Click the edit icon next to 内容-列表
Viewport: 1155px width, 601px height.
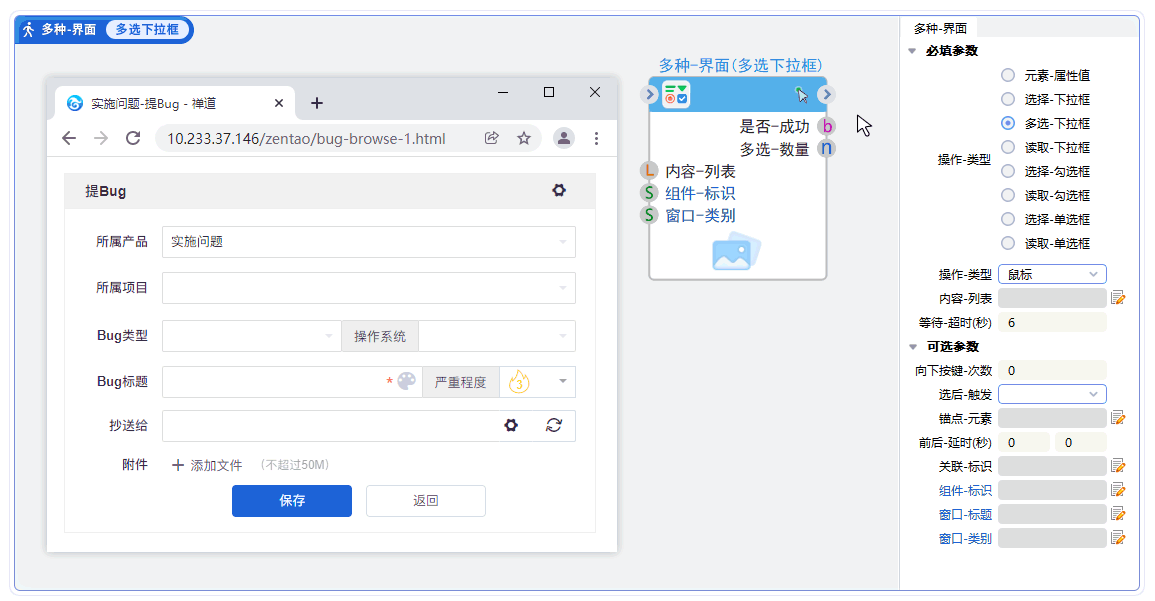(x=1118, y=298)
